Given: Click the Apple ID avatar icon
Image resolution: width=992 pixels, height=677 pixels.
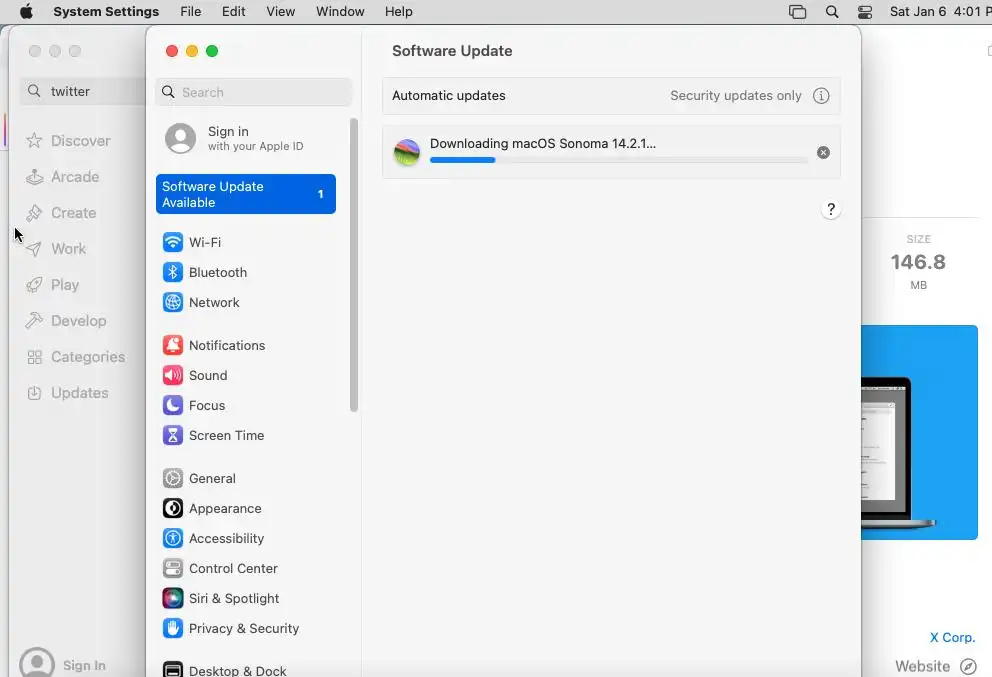Looking at the screenshot, I should point(180,138).
